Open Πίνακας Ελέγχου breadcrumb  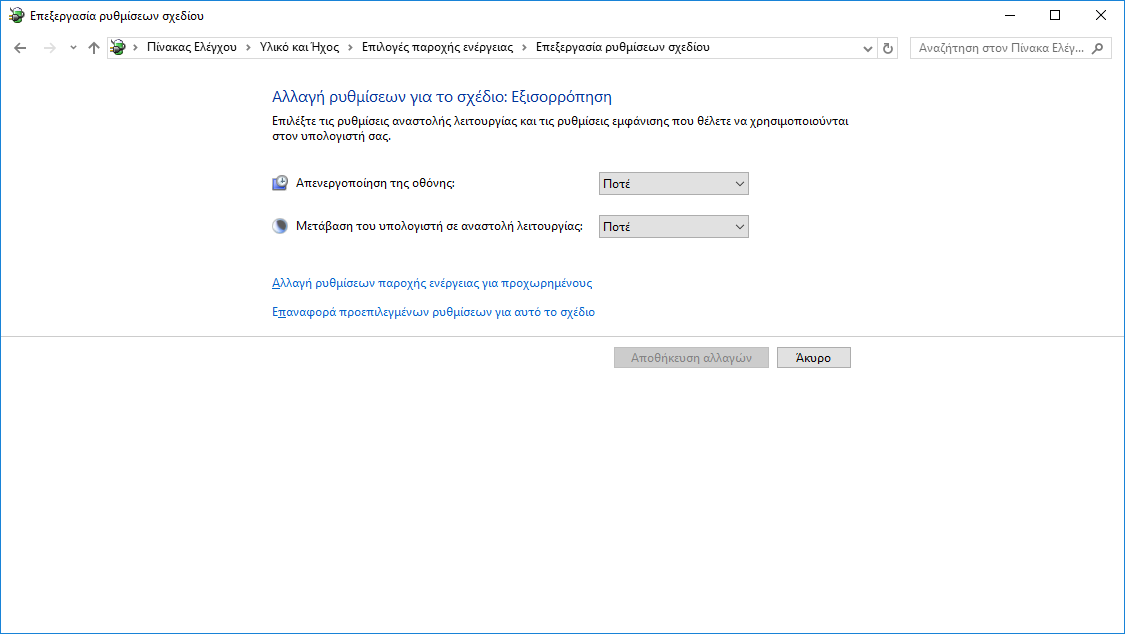pos(192,47)
